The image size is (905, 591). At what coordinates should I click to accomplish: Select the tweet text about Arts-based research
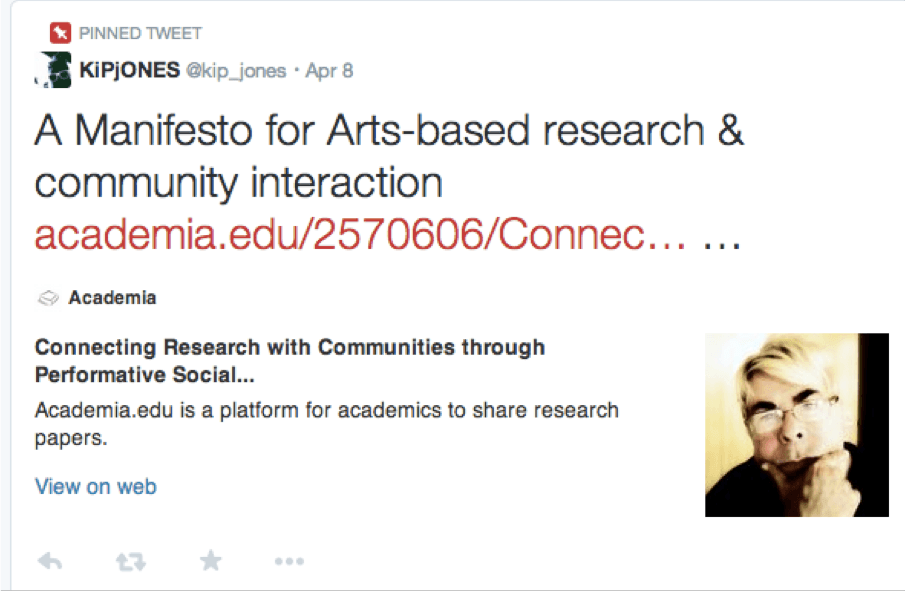point(389,156)
